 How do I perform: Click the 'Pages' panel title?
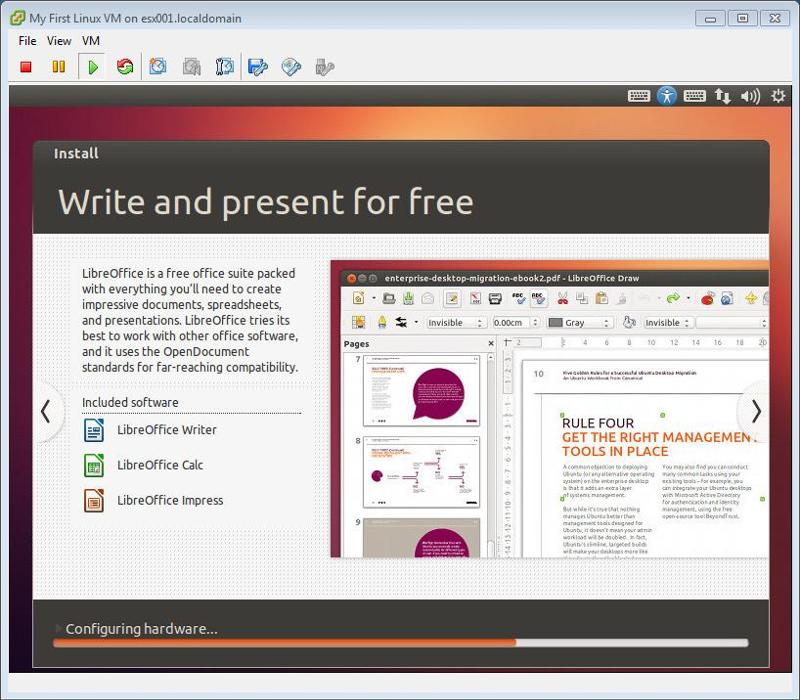click(356, 343)
